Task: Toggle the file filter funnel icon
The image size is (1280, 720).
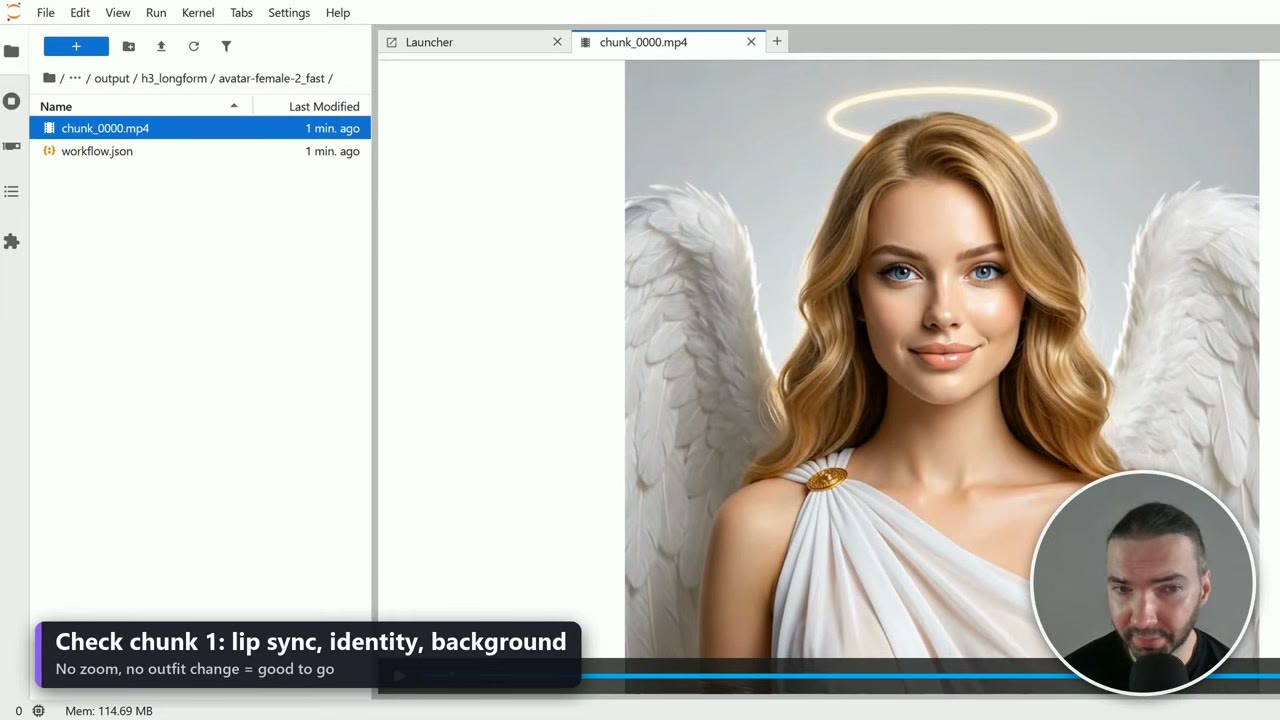Action: tap(226, 46)
